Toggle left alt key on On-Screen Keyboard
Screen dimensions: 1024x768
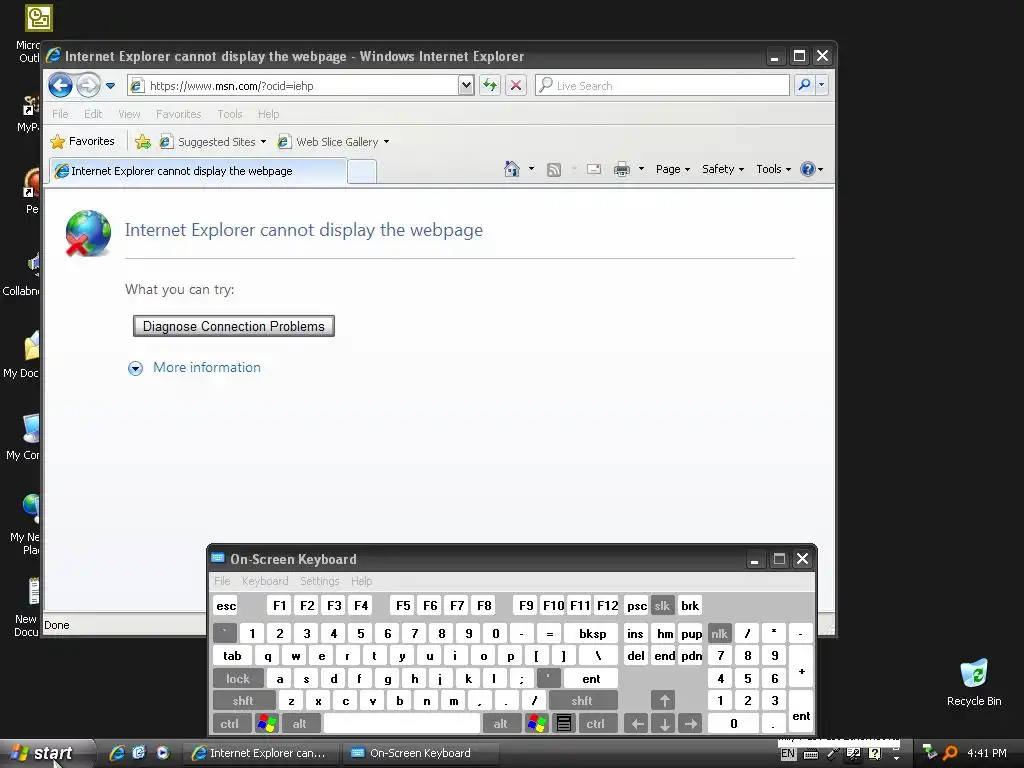coord(299,724)
